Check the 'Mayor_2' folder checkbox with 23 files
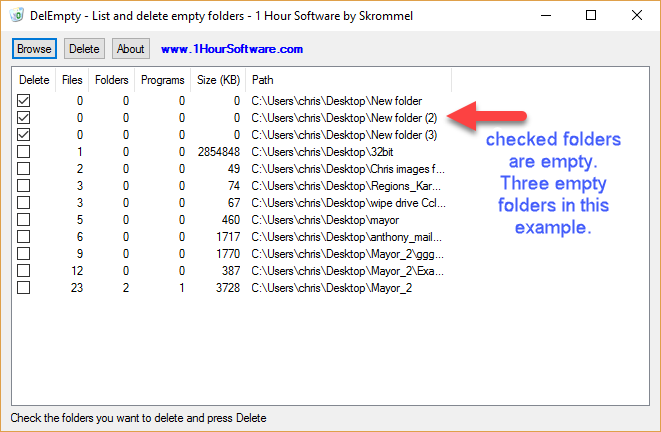The image size is (661, 432). coord(24,288)
